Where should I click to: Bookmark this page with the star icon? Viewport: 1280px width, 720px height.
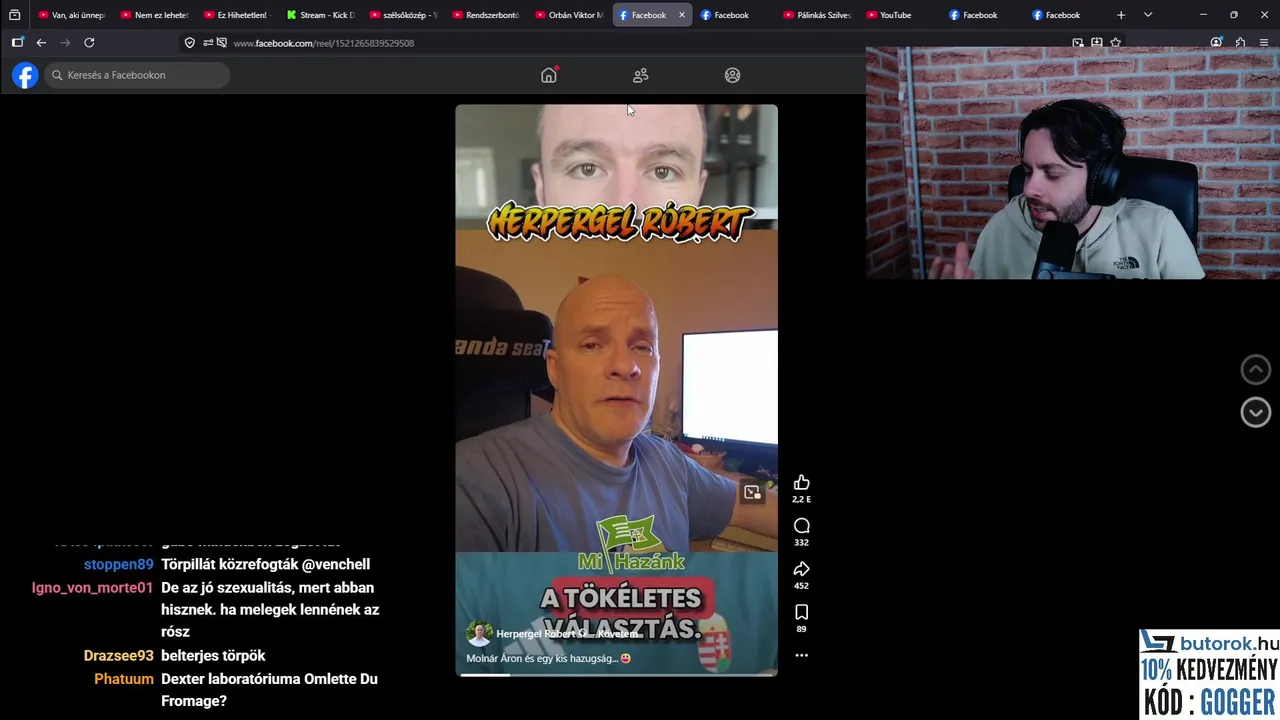click(x=1115, y=43)
